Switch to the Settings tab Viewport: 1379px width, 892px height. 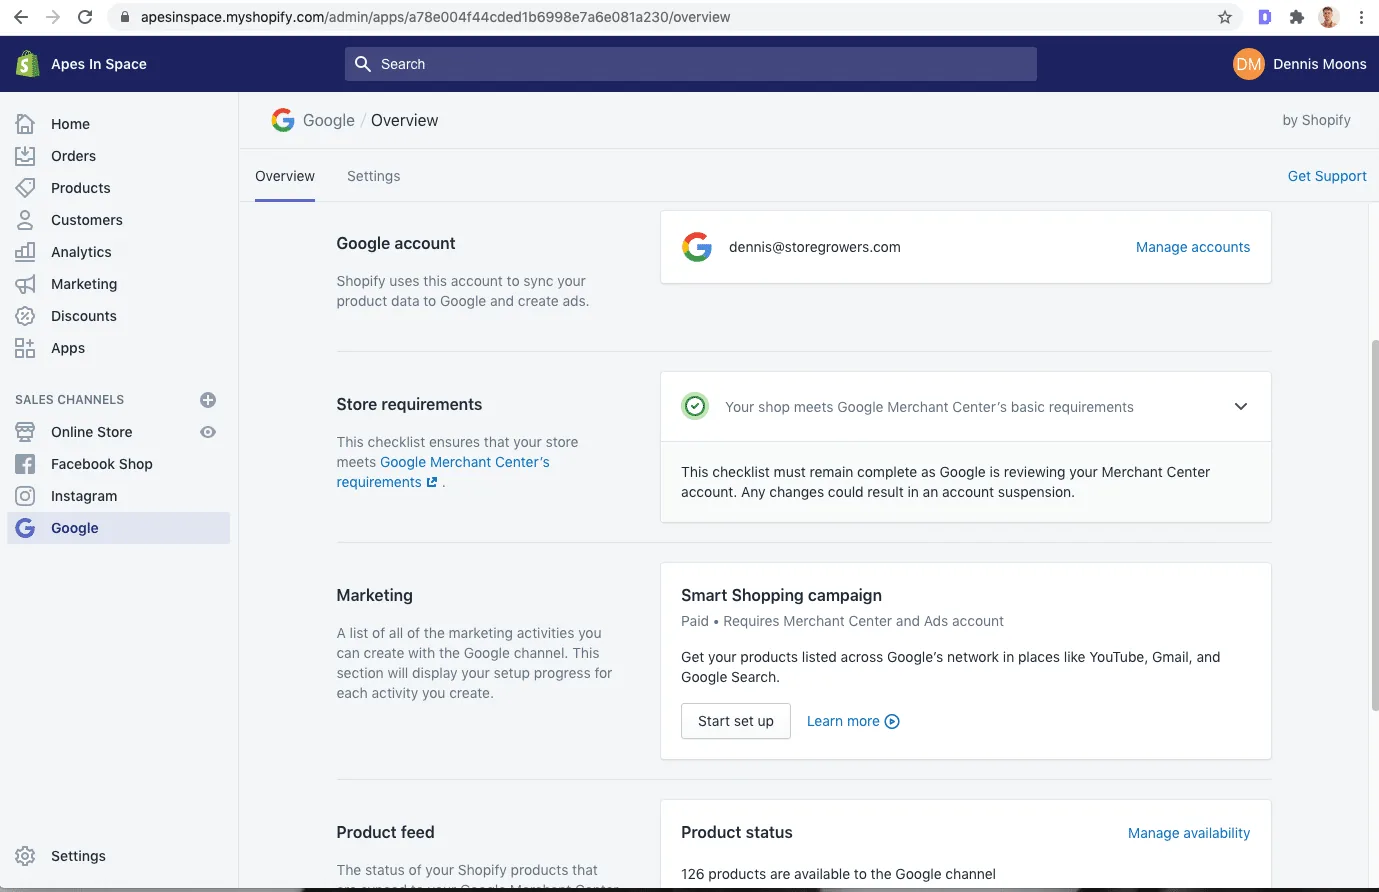[x=373, y=175]
